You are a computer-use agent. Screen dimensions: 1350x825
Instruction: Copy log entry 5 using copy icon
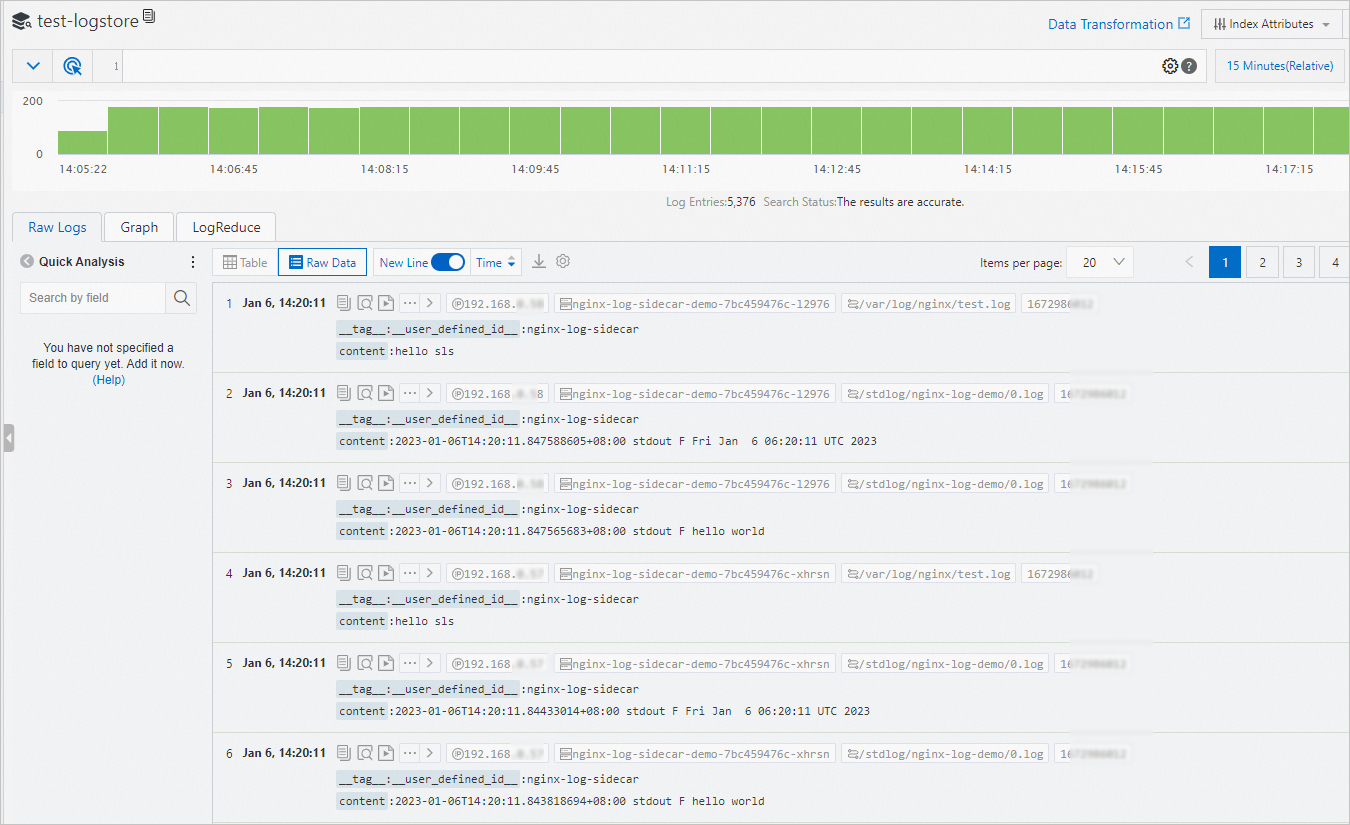344,663
